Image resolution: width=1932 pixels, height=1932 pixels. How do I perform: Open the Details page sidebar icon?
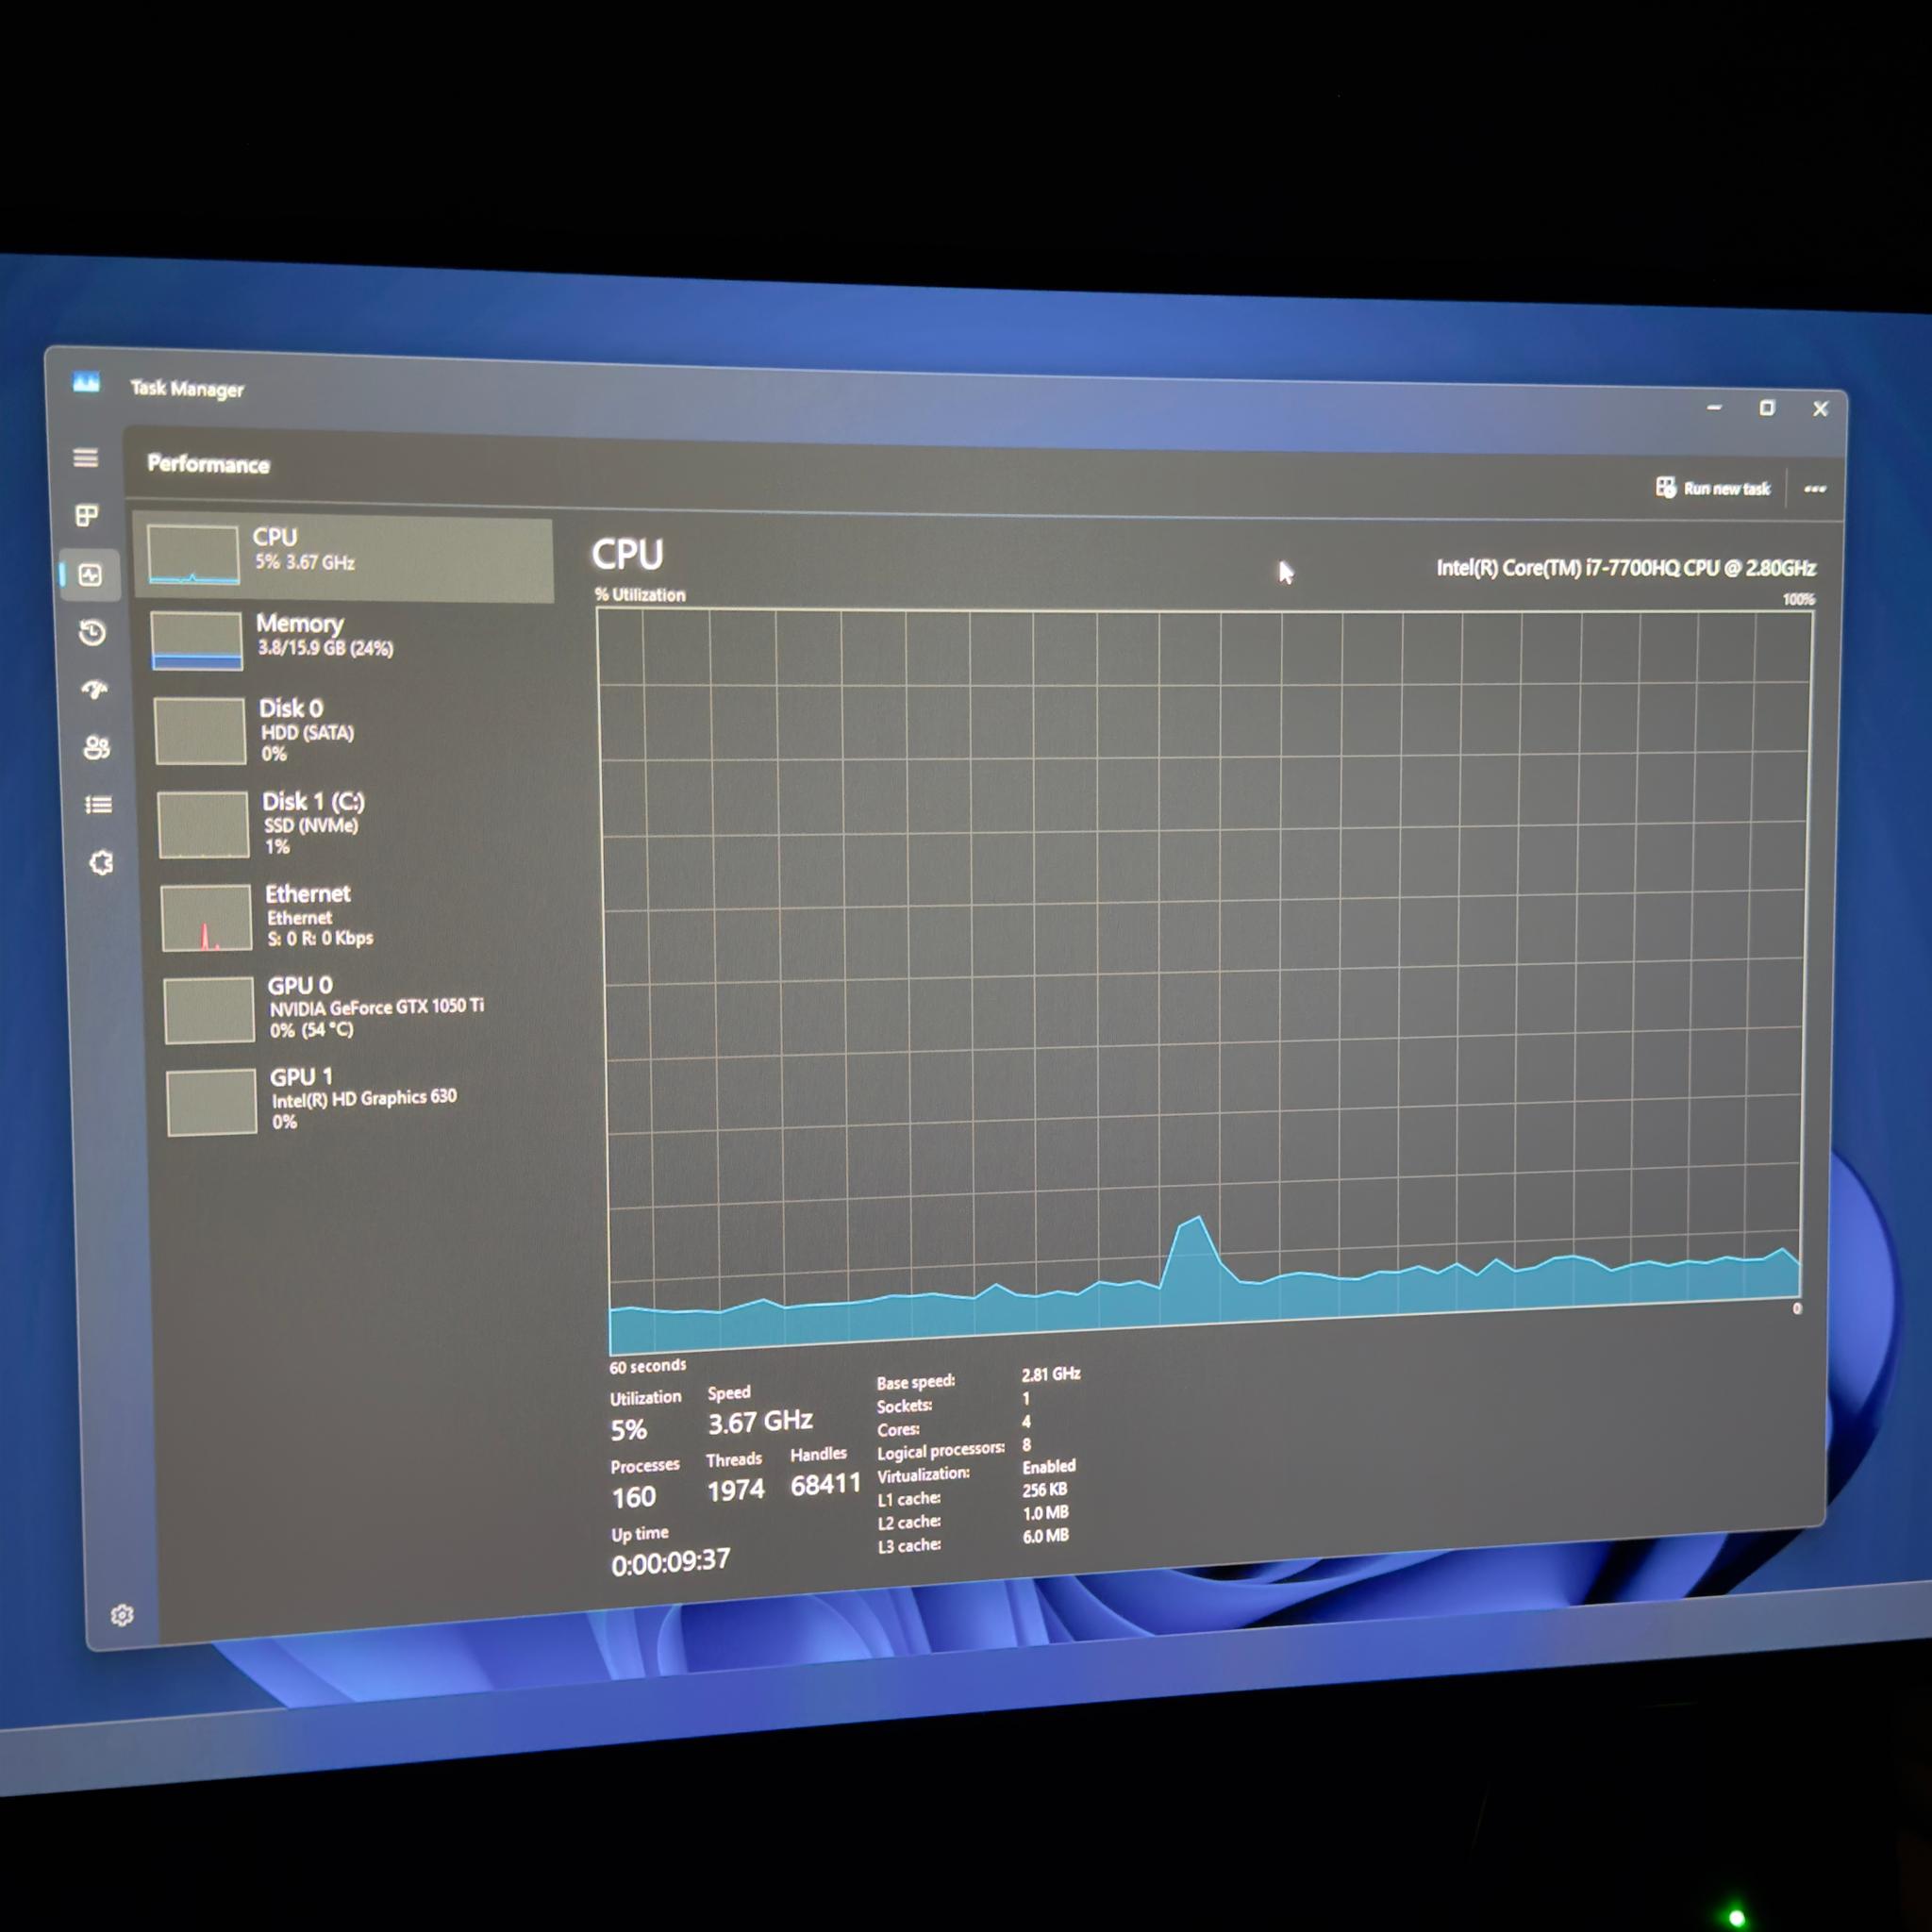pyautogui.click(x=98, y=805)
